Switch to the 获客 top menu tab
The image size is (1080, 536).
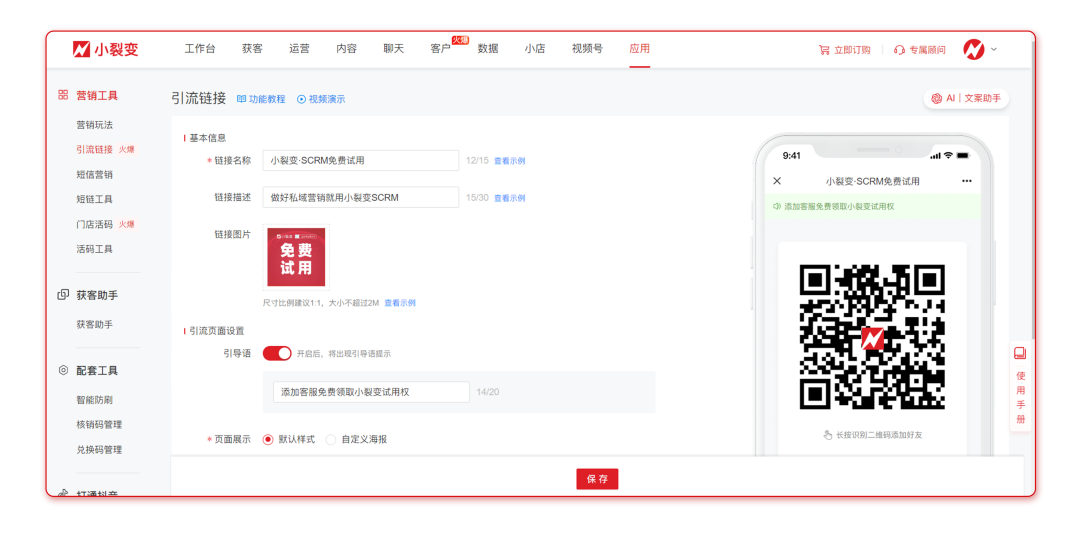pos(252,49)
